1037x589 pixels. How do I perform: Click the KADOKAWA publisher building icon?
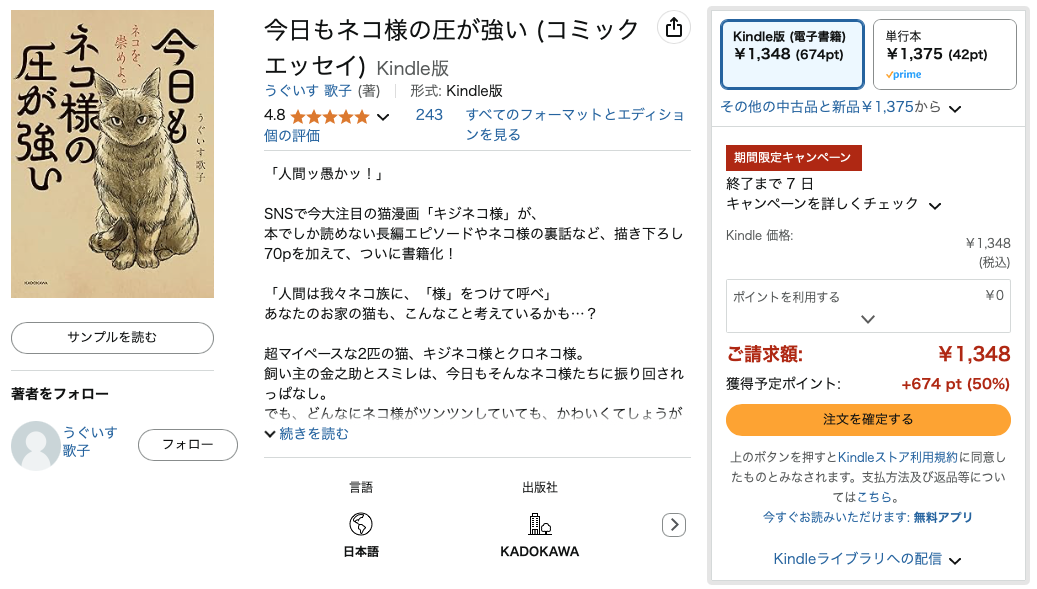pyautogui.click(x=540, y=524)
